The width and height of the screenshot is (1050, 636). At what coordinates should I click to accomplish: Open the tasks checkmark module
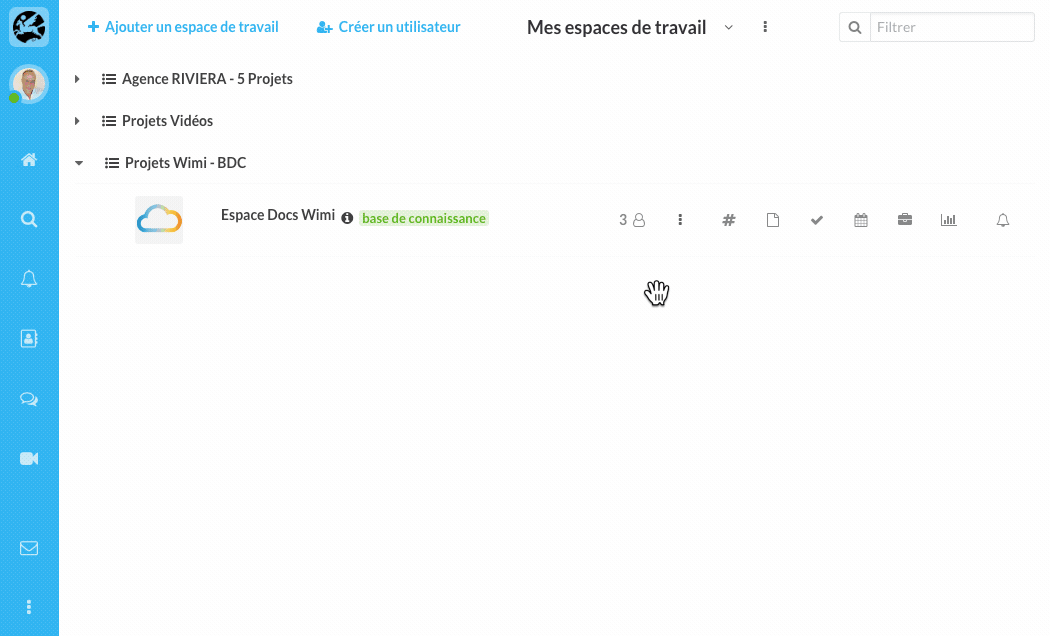(x=816, y=220)
